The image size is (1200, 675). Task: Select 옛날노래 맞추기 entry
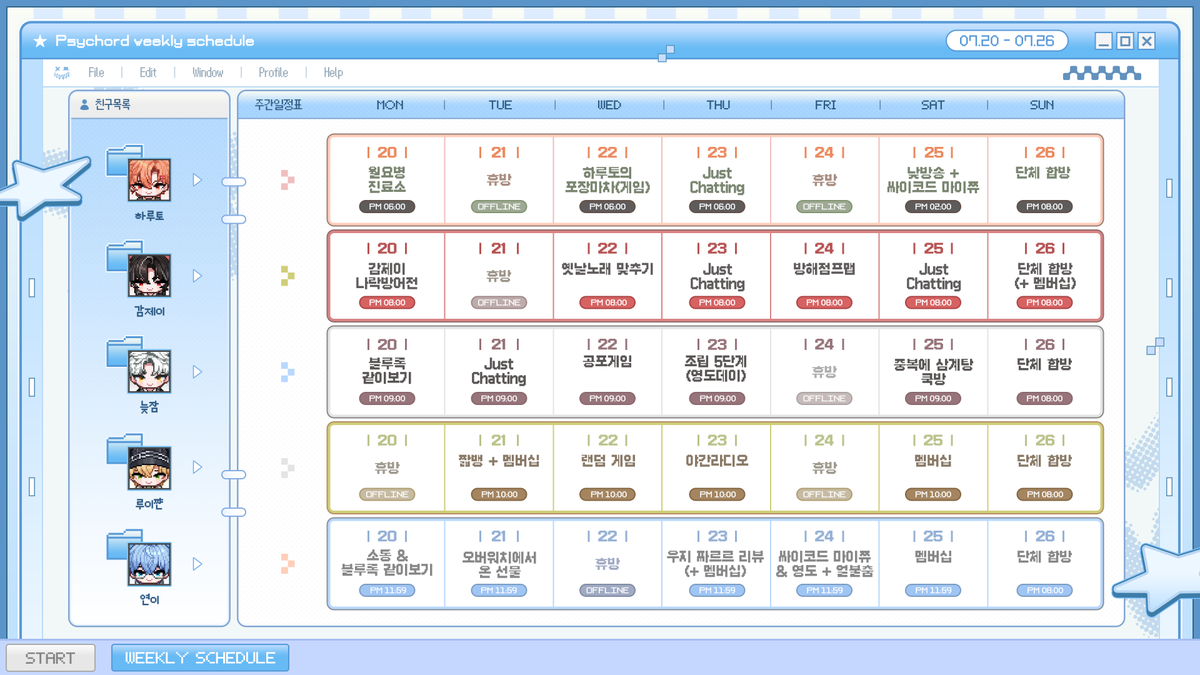(608, 269)
